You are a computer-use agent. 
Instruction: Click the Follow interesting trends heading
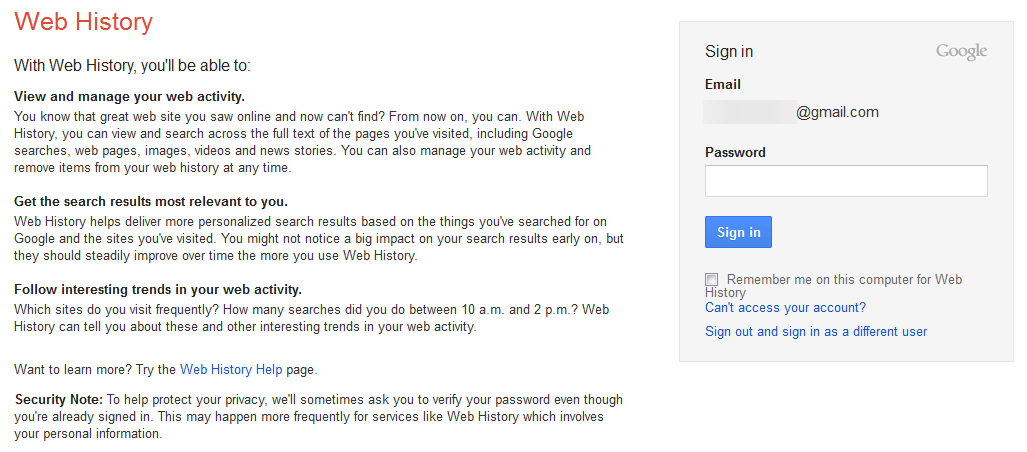coord(158,290)
